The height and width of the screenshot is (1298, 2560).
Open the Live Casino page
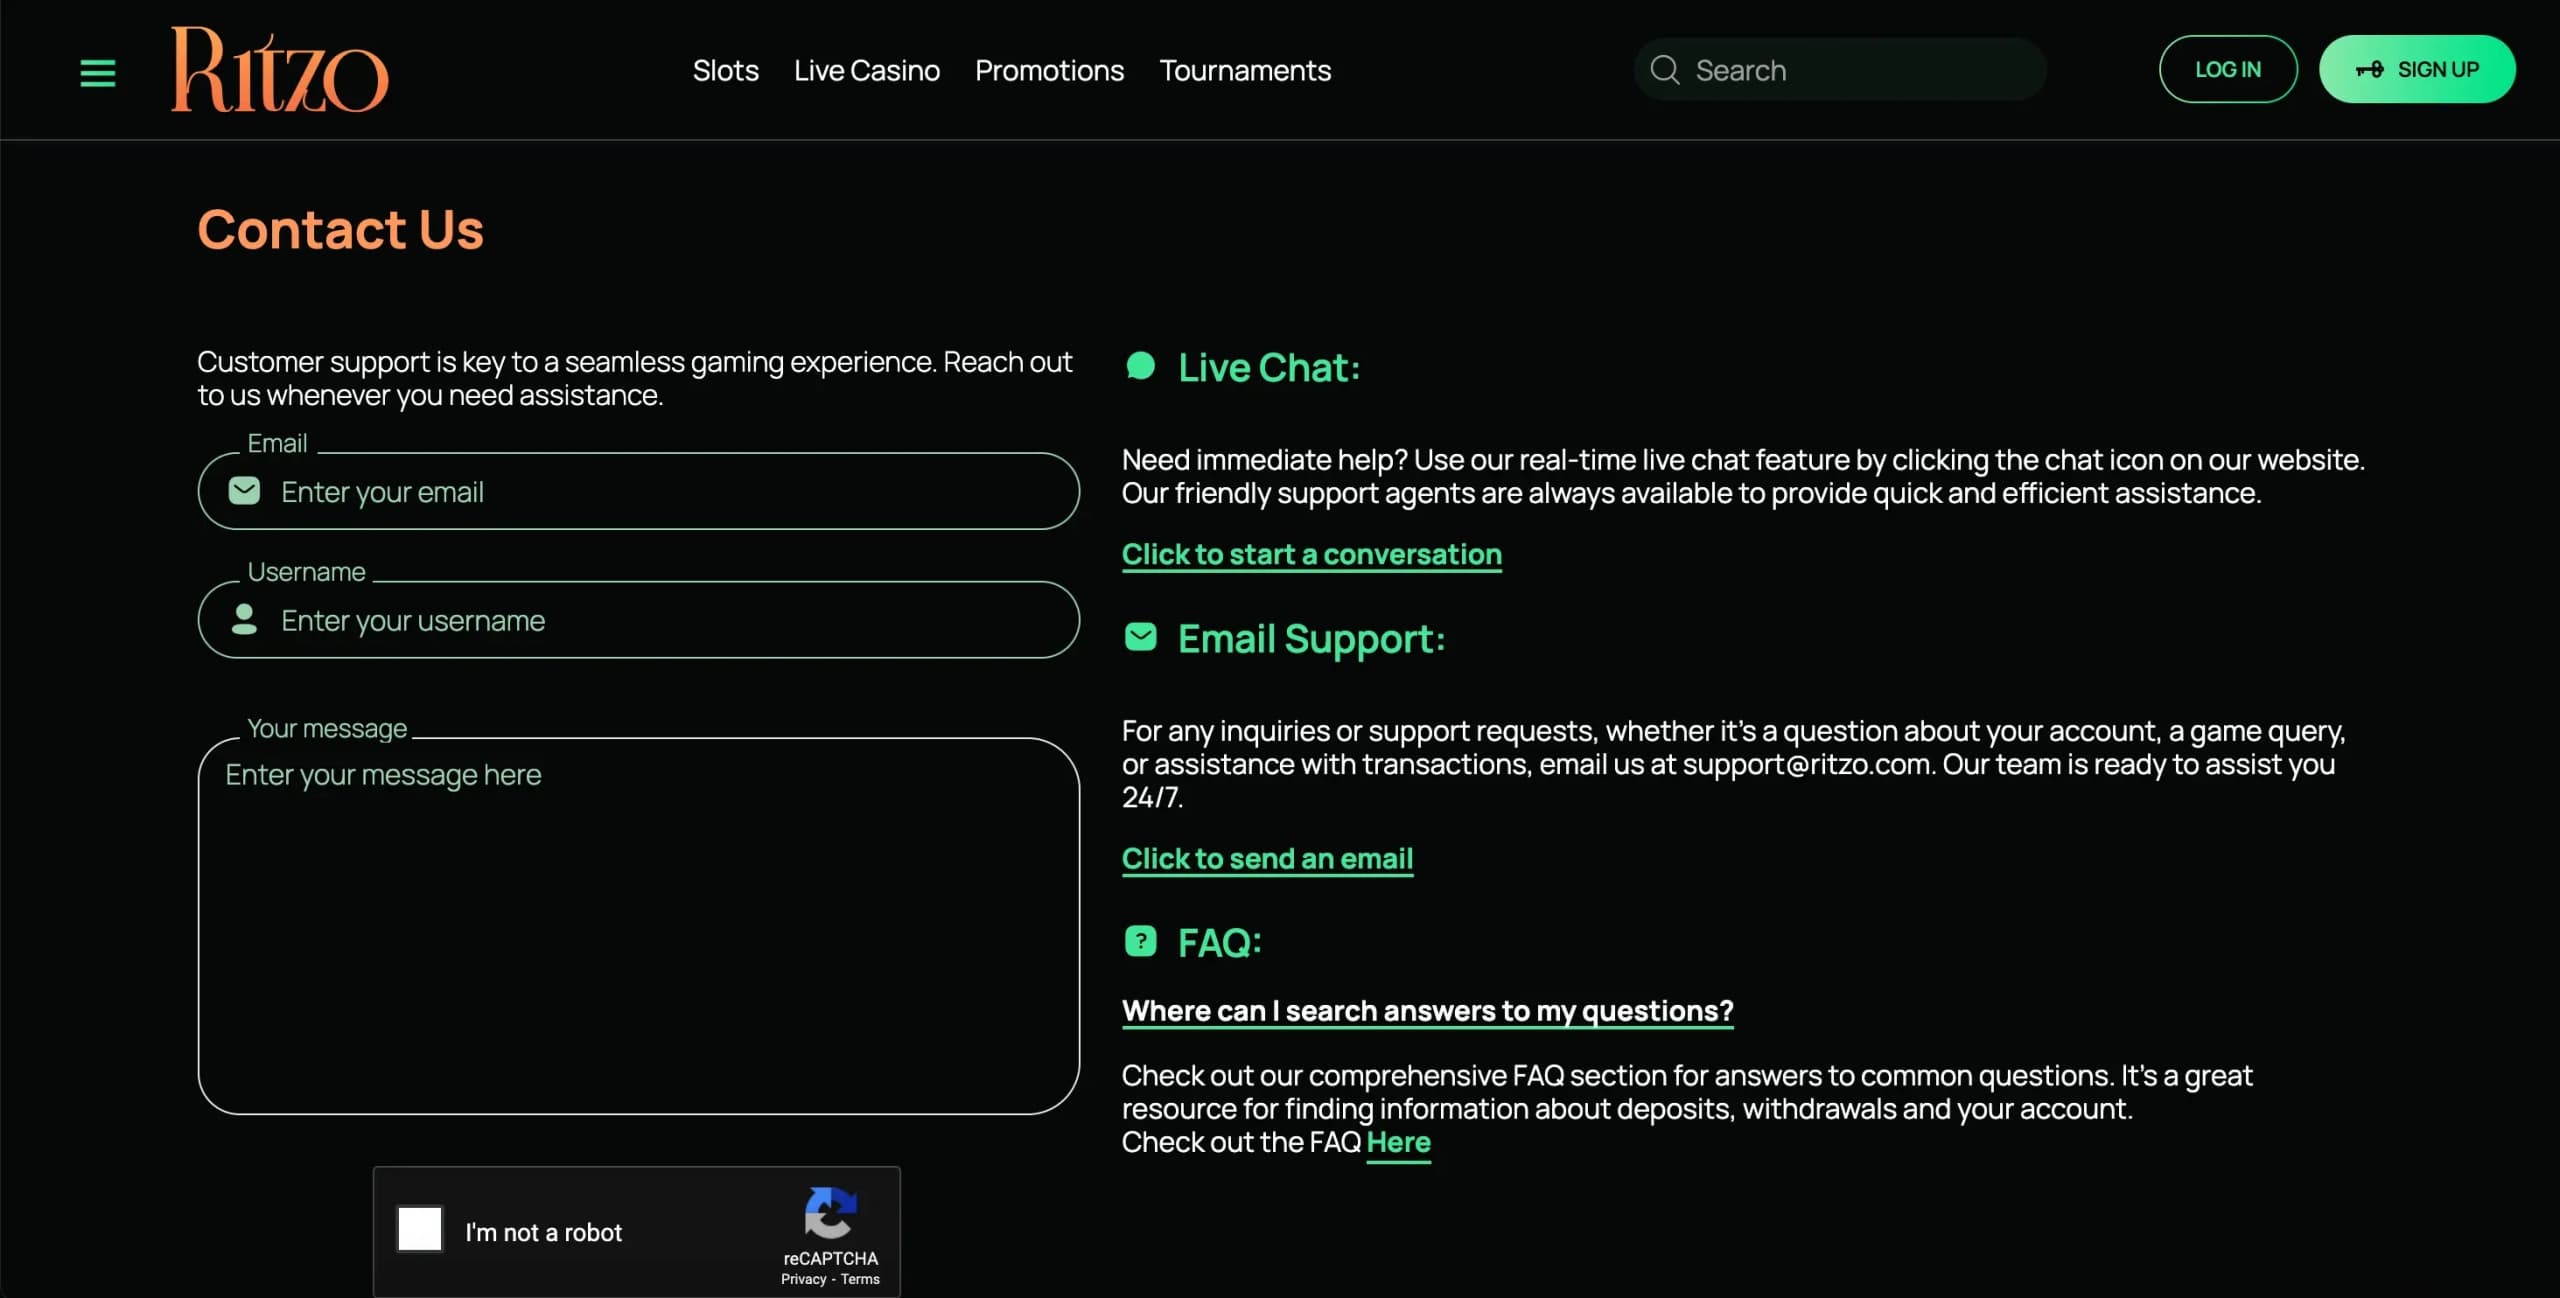pos(866,70)
